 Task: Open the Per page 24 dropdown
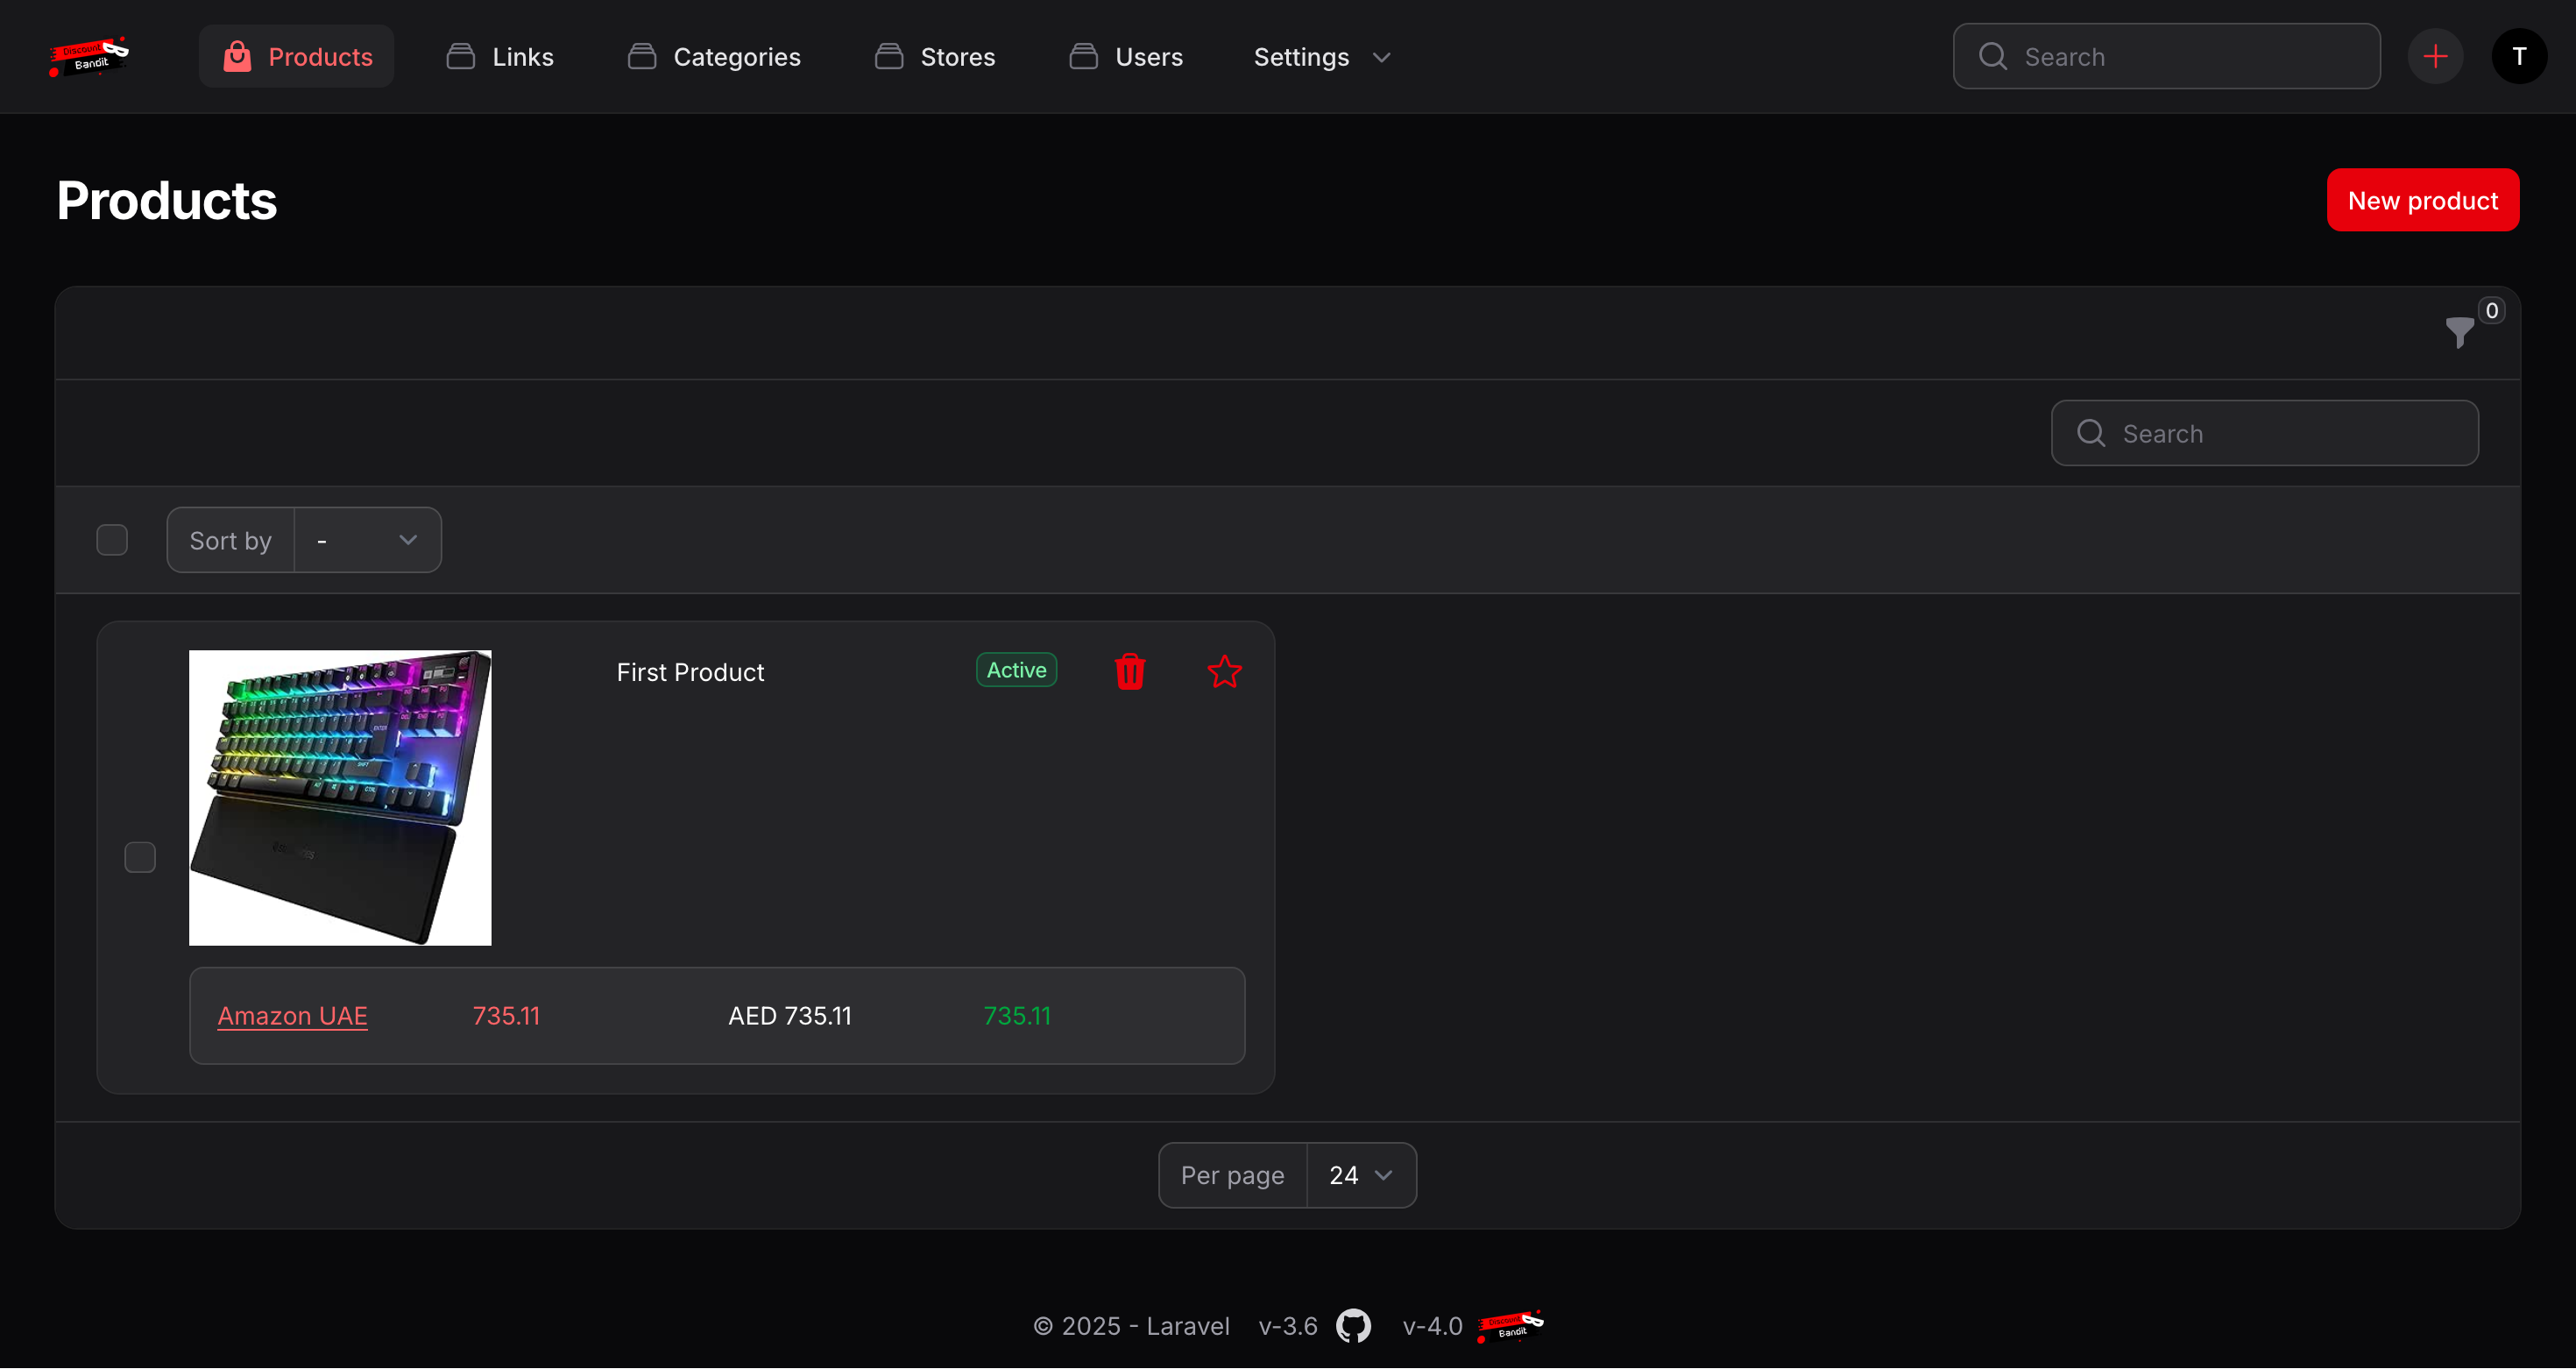(1360, 1175)
